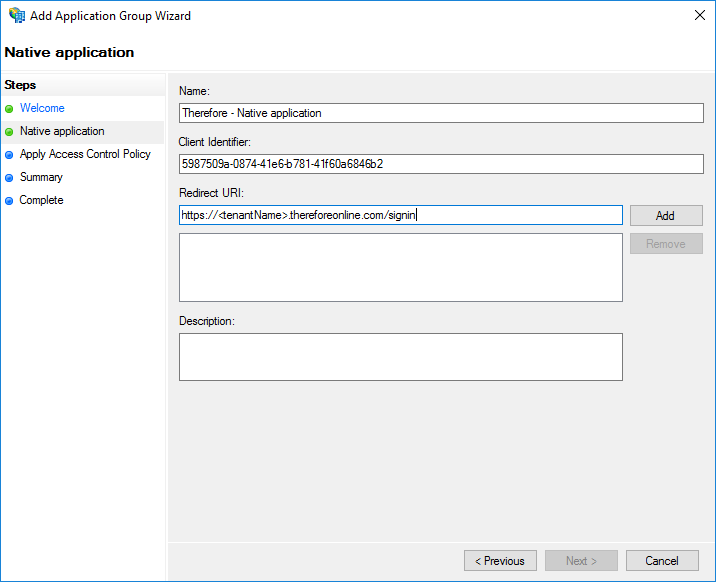716x582 pixels.
Task: Click the blue bullet beside Apply Access Control Policy
Action: click(x=10, y=155)
